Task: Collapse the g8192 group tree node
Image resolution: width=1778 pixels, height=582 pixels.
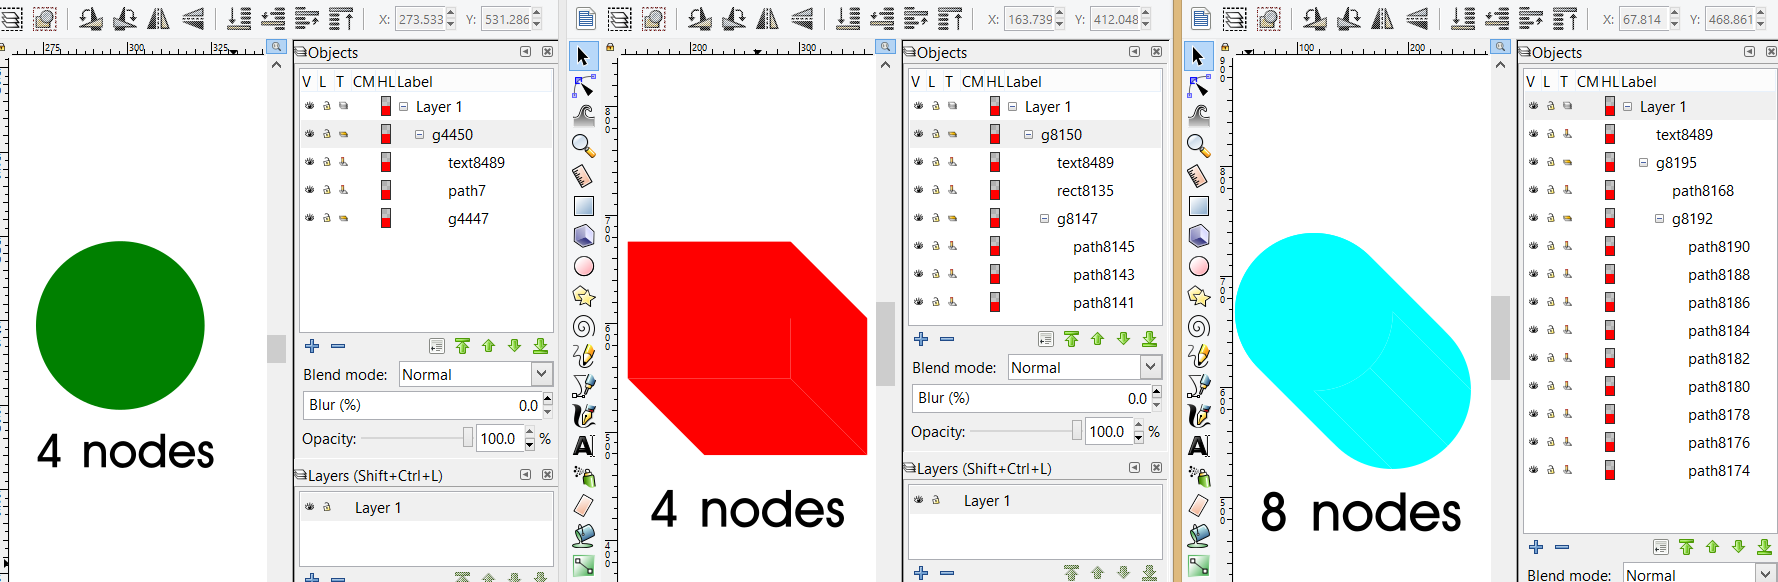Action: [1660, 219]
